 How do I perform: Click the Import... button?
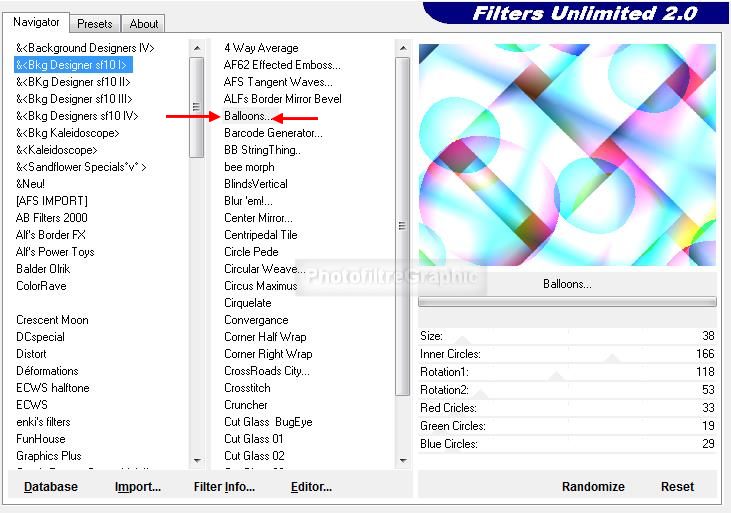138,487
